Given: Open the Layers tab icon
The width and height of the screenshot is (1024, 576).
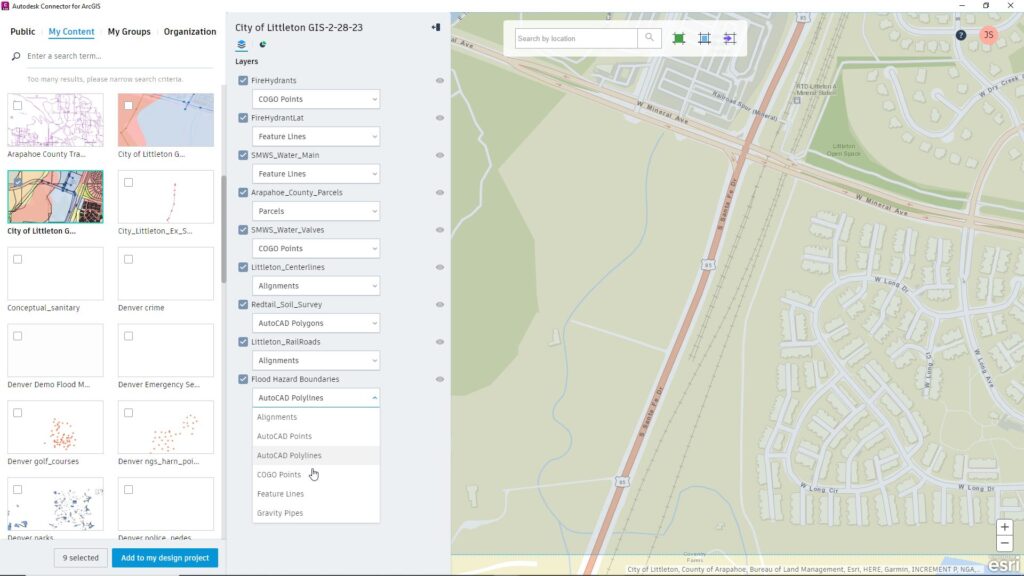Looking at the screenshot, I should coord(242,44).
